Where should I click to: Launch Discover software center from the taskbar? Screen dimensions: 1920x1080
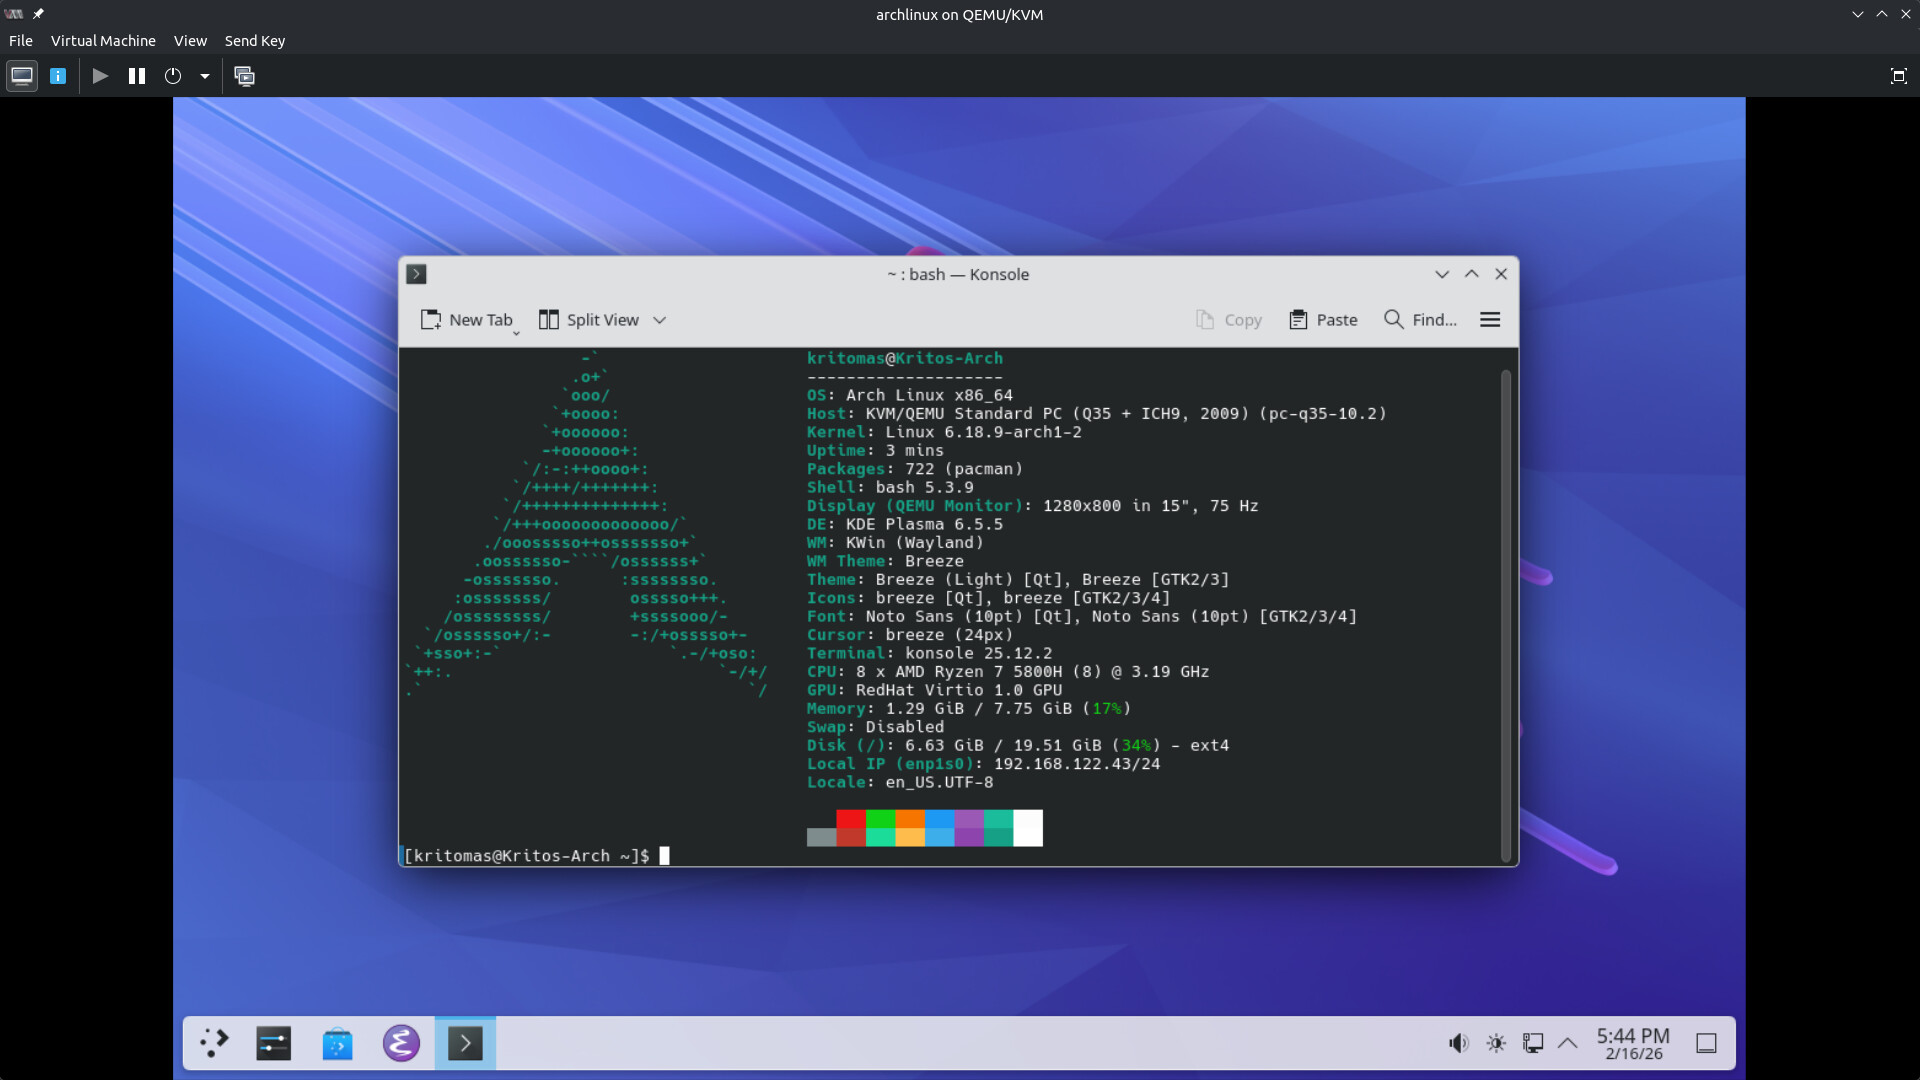pos(337,1043)
